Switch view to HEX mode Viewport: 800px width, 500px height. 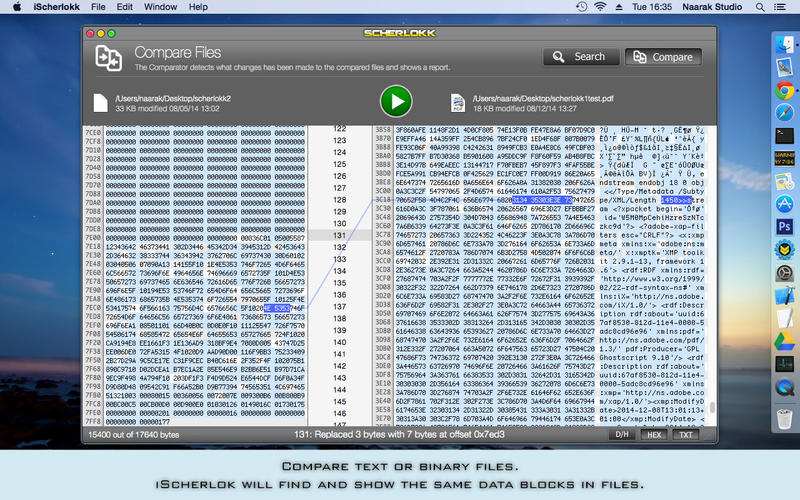point(654,435)
